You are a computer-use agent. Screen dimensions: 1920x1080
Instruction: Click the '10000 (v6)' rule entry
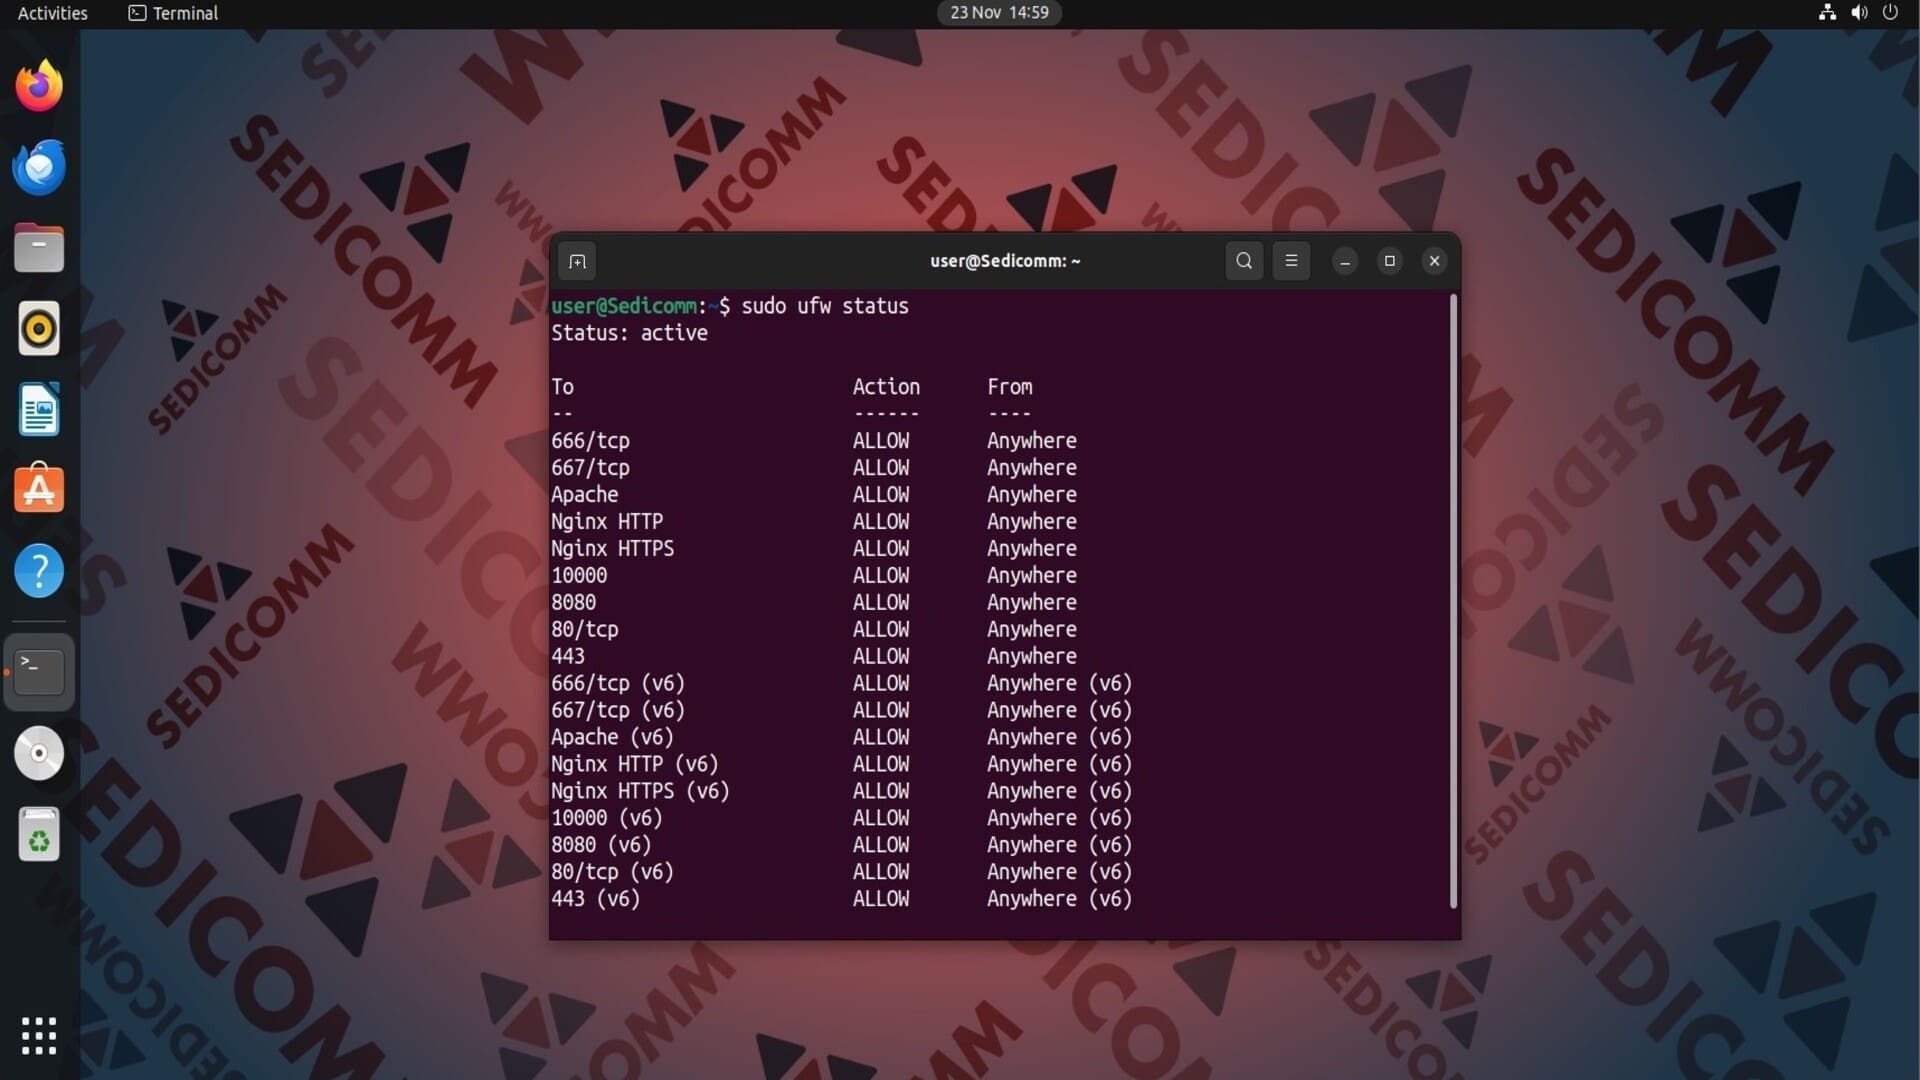607,819
